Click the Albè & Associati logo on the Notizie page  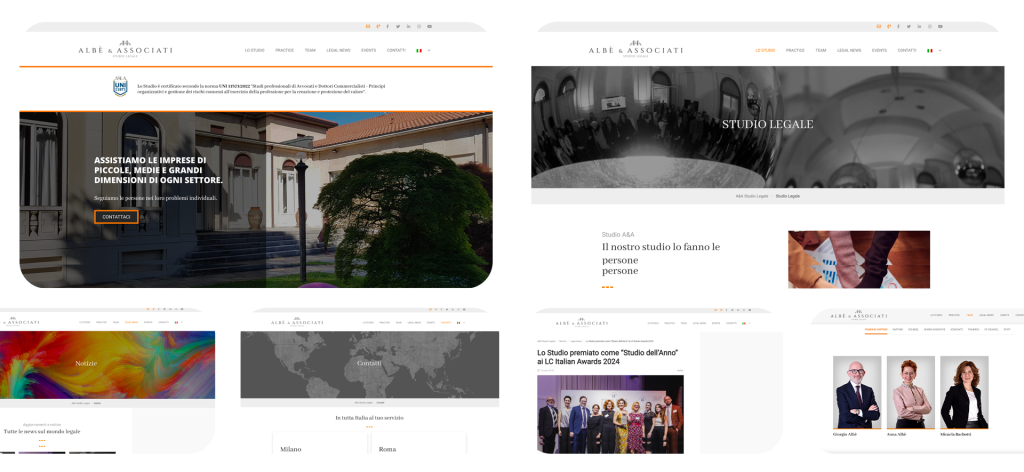click(x=22, y=321)
